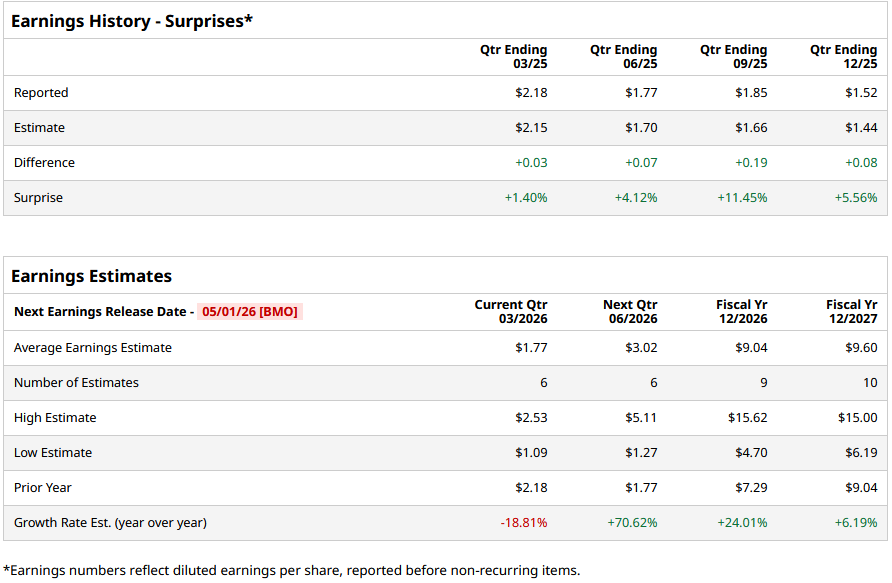Select the Qtr Ending 12/25 column header
The width and height of the screenshot is (892, 583).
[x=843, y=57]
